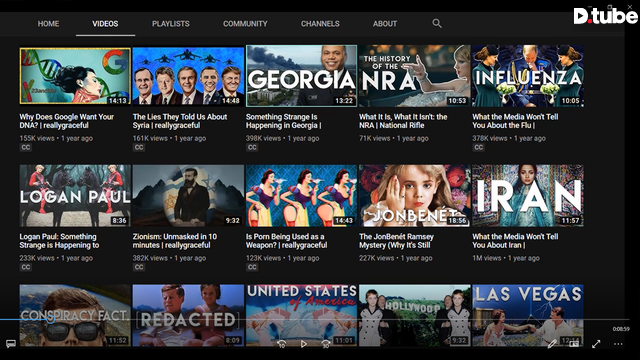Open the History of the NRA thumbnail

(x=414, y=76)
